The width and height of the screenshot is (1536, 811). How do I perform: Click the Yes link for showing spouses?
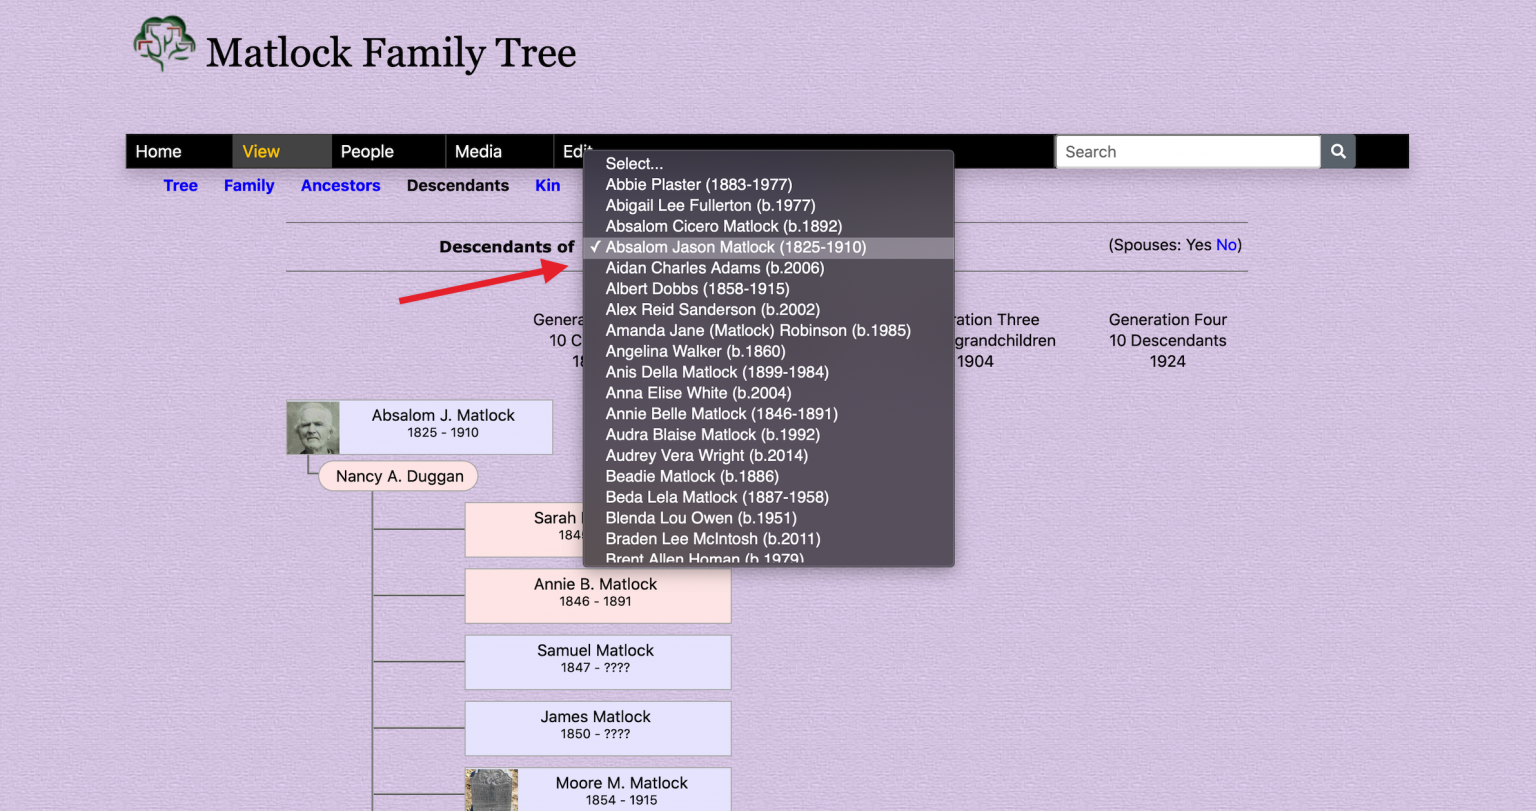point(1198,244)
